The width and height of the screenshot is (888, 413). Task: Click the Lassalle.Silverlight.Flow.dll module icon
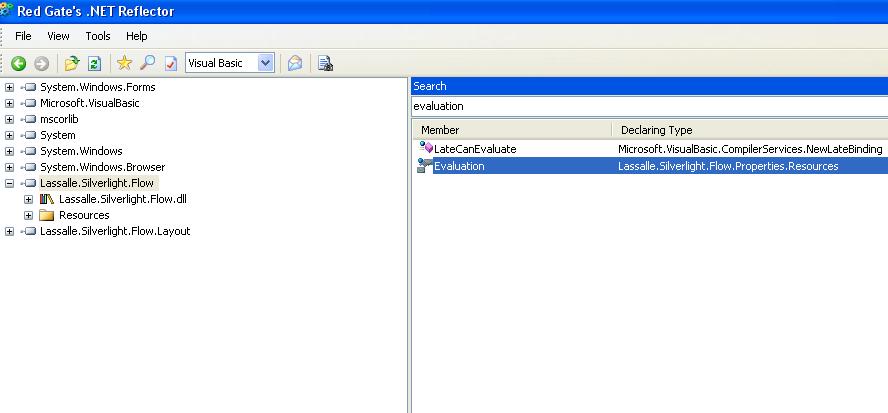tap(46, 199)
